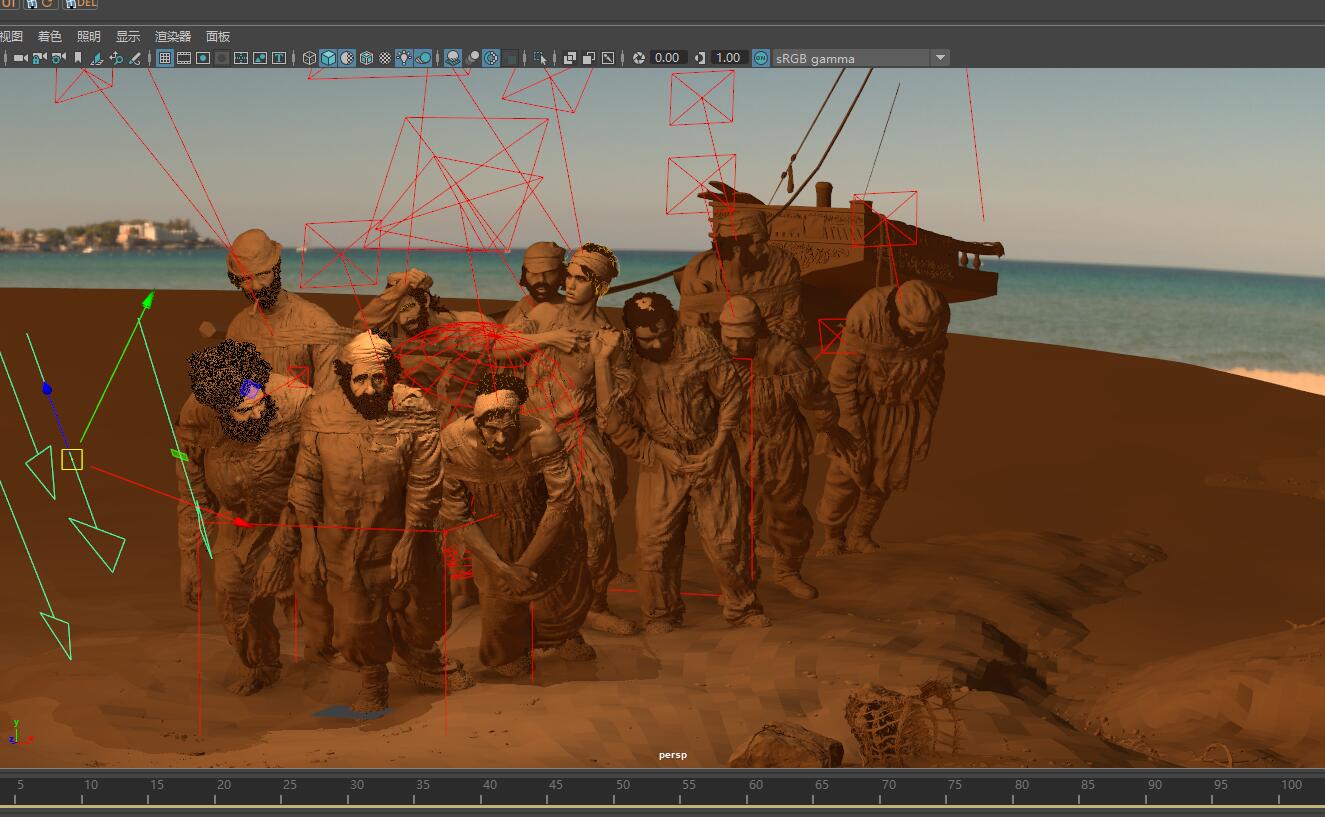Click the X-Ray Active Components icon
Viewport: 1325px width, 817px height.
point(589,58)
